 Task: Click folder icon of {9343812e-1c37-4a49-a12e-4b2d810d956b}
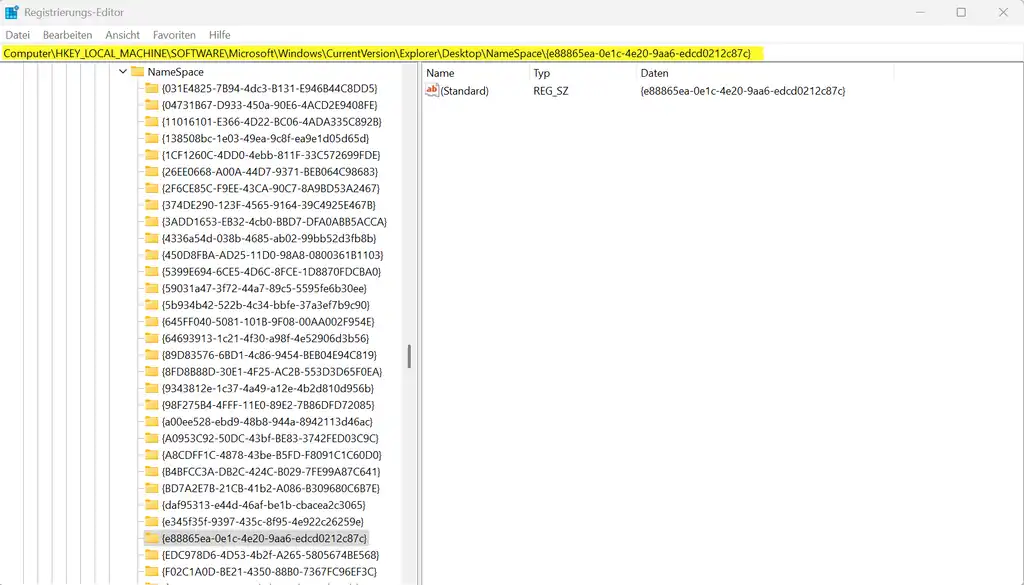pos(152,388)
